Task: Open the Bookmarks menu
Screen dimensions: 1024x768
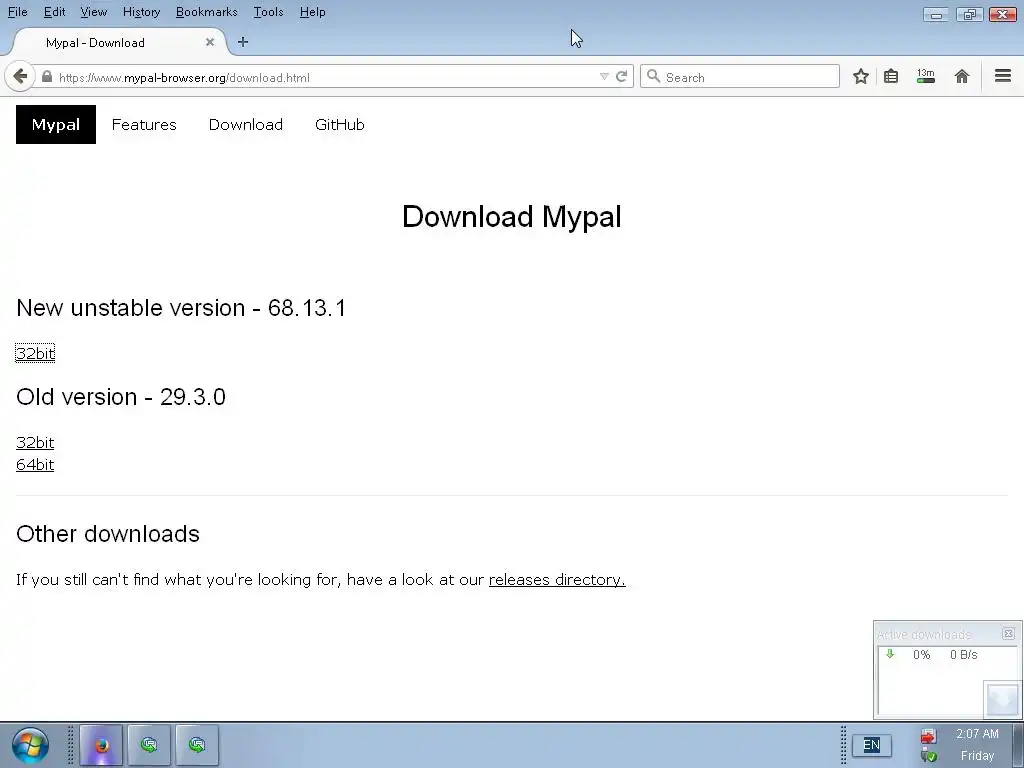Action: tap(206, 12)
